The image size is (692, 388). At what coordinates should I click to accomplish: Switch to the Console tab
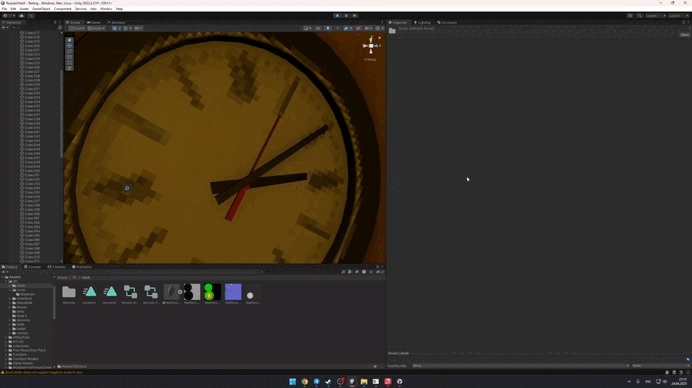coord(32,267)
